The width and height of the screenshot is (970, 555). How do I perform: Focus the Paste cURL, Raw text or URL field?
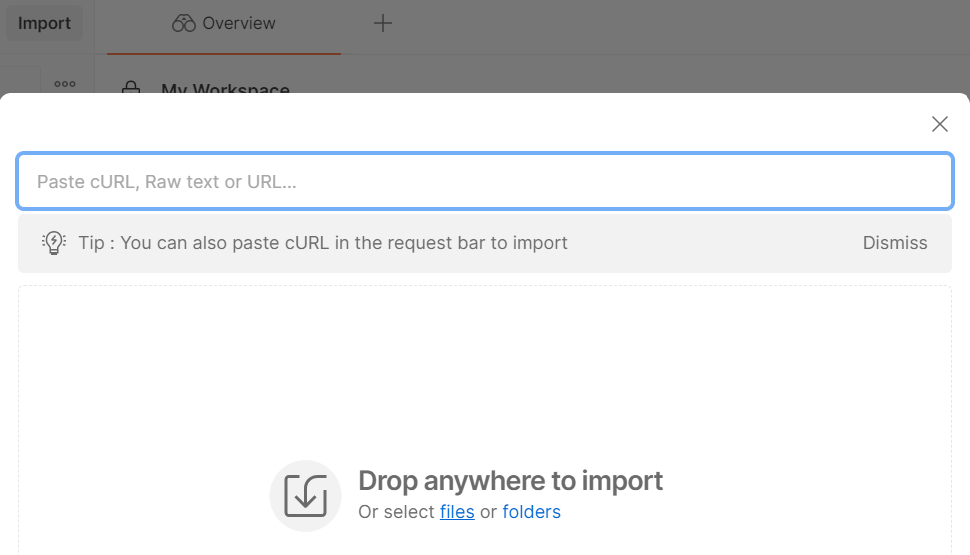point(485,182)
